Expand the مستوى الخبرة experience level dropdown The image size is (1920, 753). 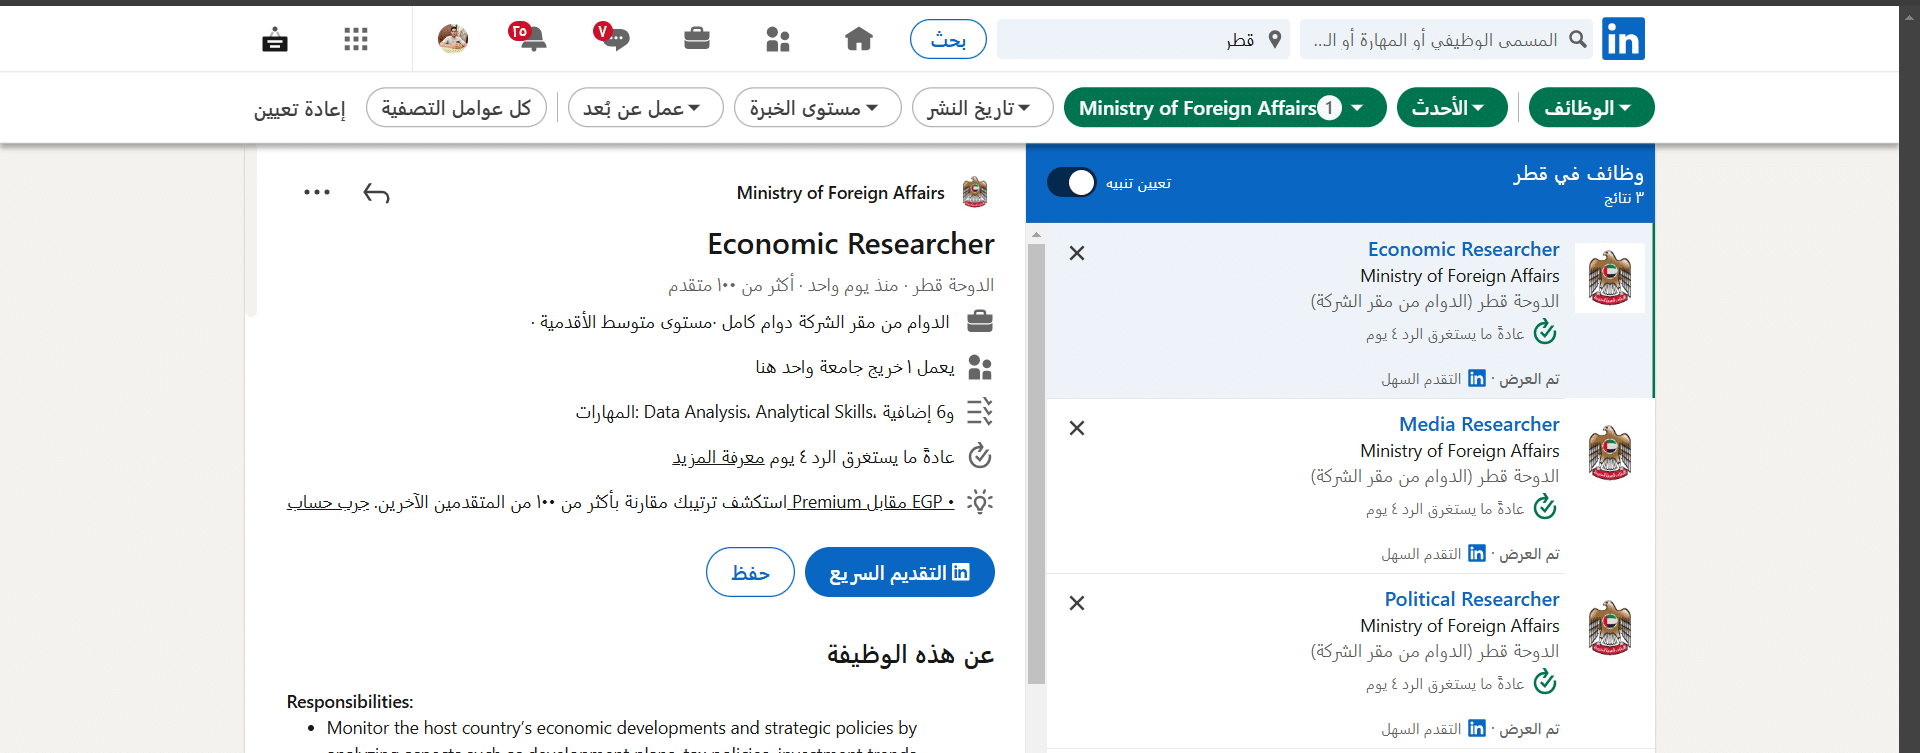tap(817, 107)
